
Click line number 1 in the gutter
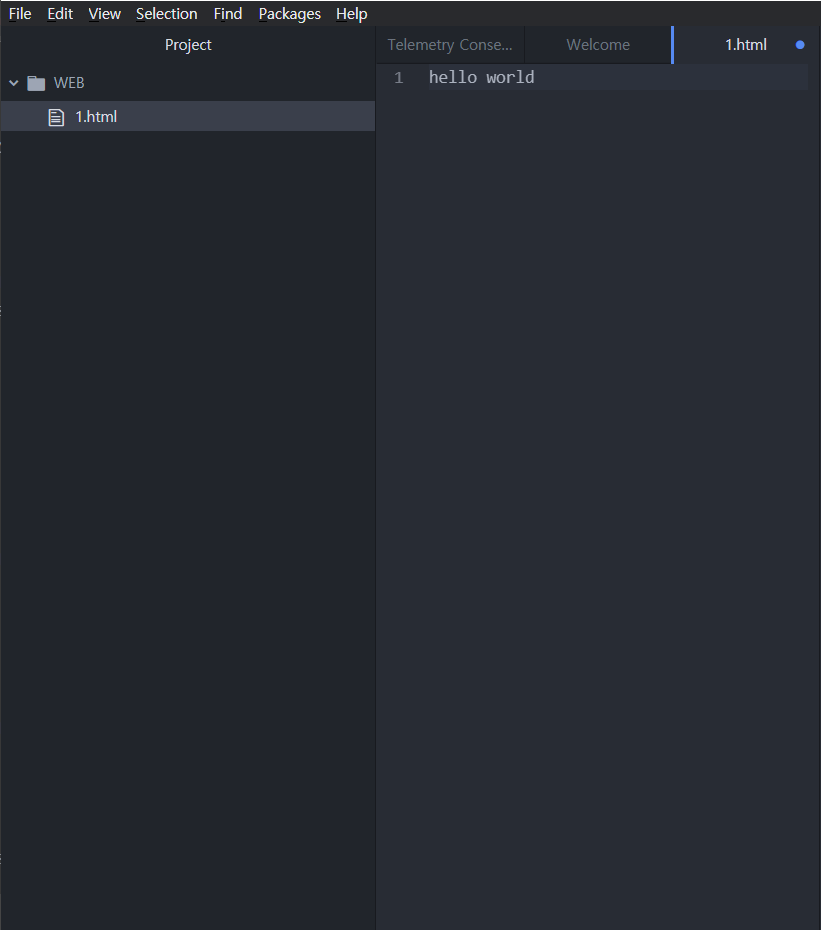point(398,77)
